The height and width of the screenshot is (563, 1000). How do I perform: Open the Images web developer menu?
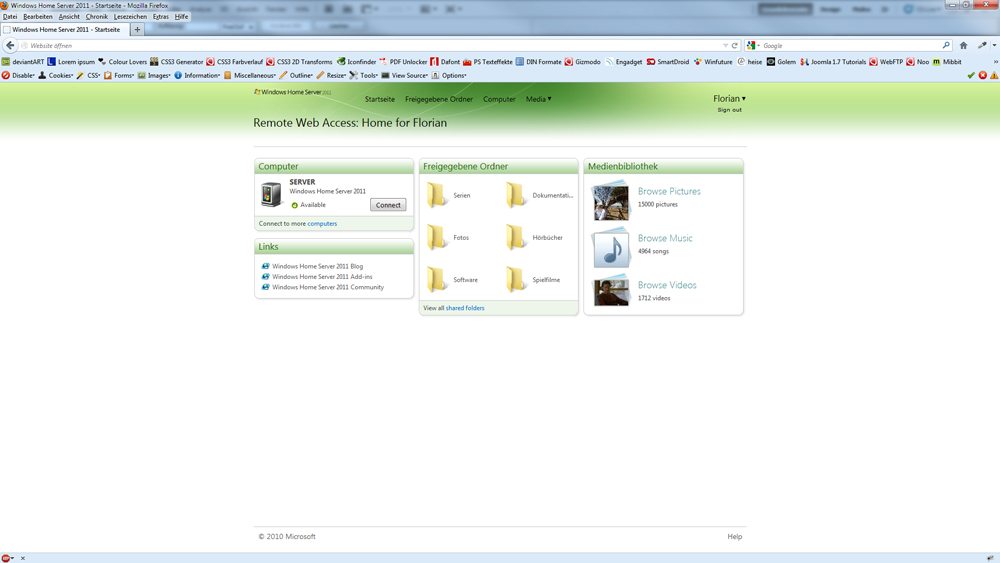[154, 75]
